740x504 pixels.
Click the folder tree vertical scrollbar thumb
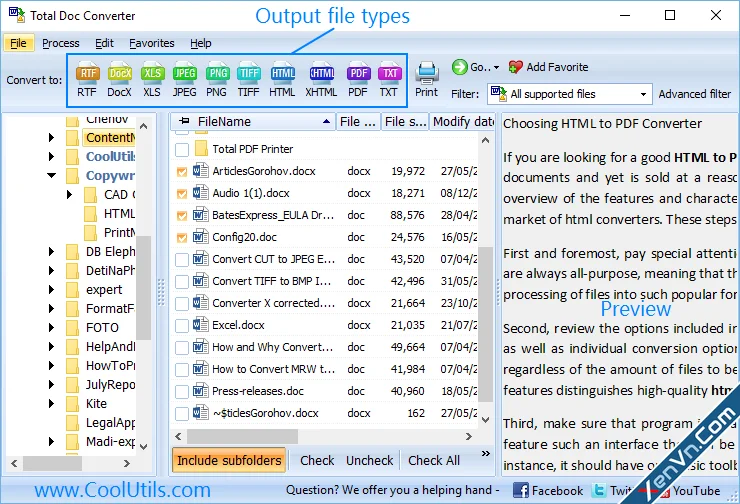click(x=143, y=288)
